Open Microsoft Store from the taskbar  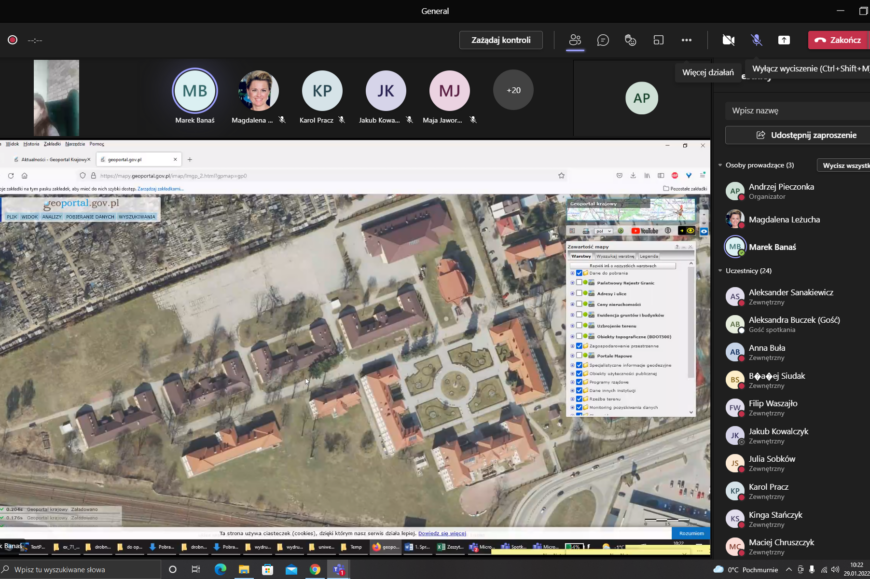click(x=267, y=570)
